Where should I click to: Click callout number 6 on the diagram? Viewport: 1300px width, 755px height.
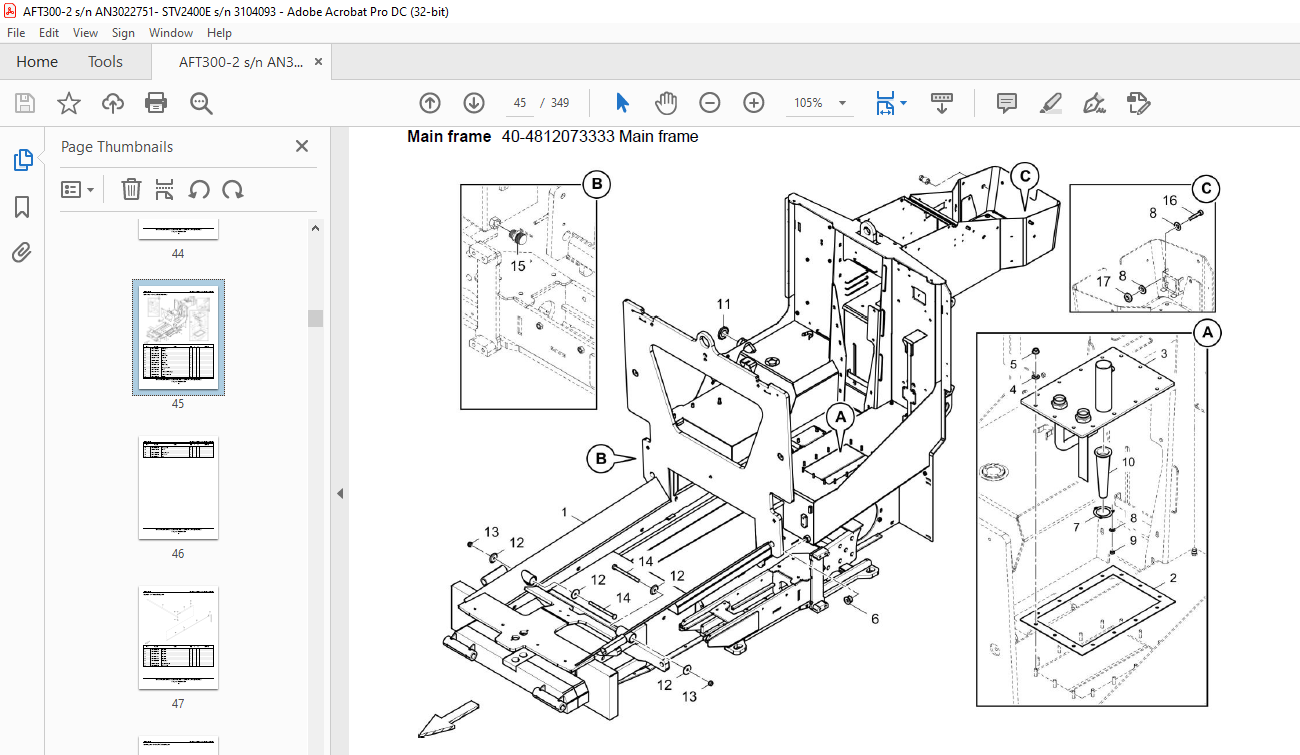(x=875, y=619)
